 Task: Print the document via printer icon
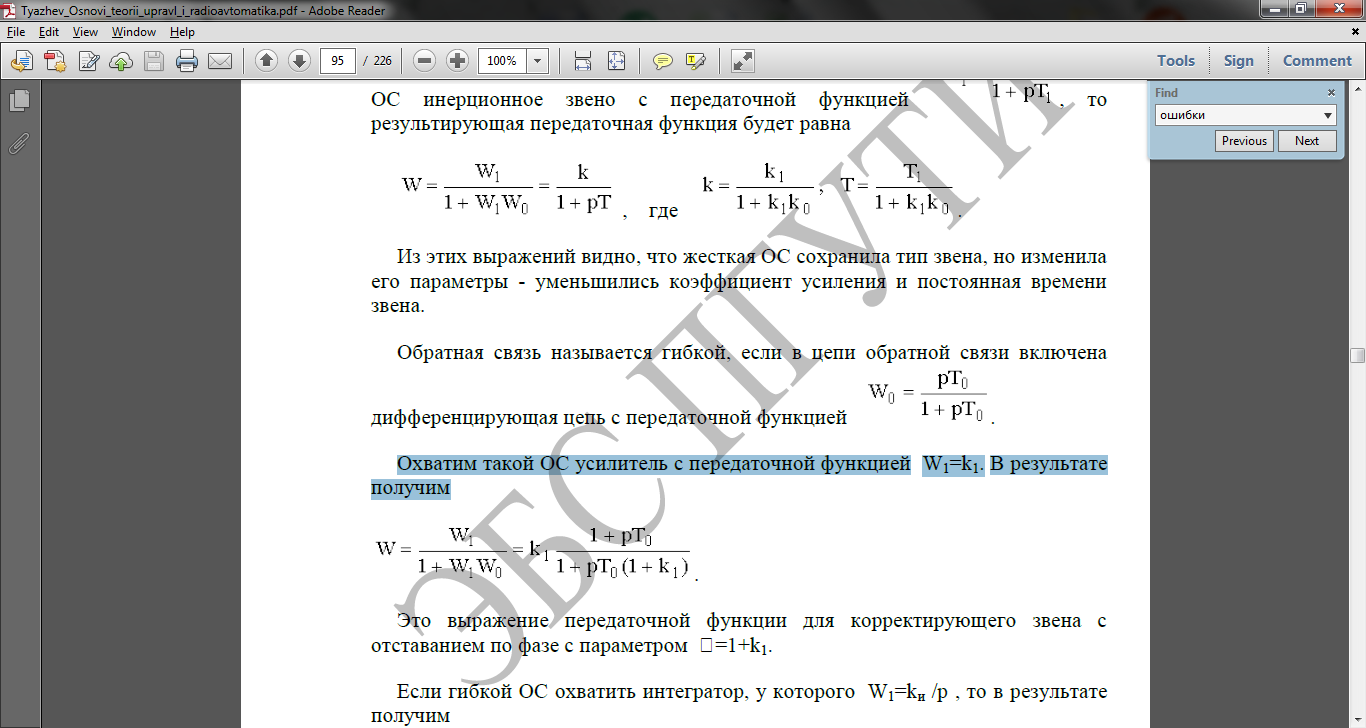(187, 61)
